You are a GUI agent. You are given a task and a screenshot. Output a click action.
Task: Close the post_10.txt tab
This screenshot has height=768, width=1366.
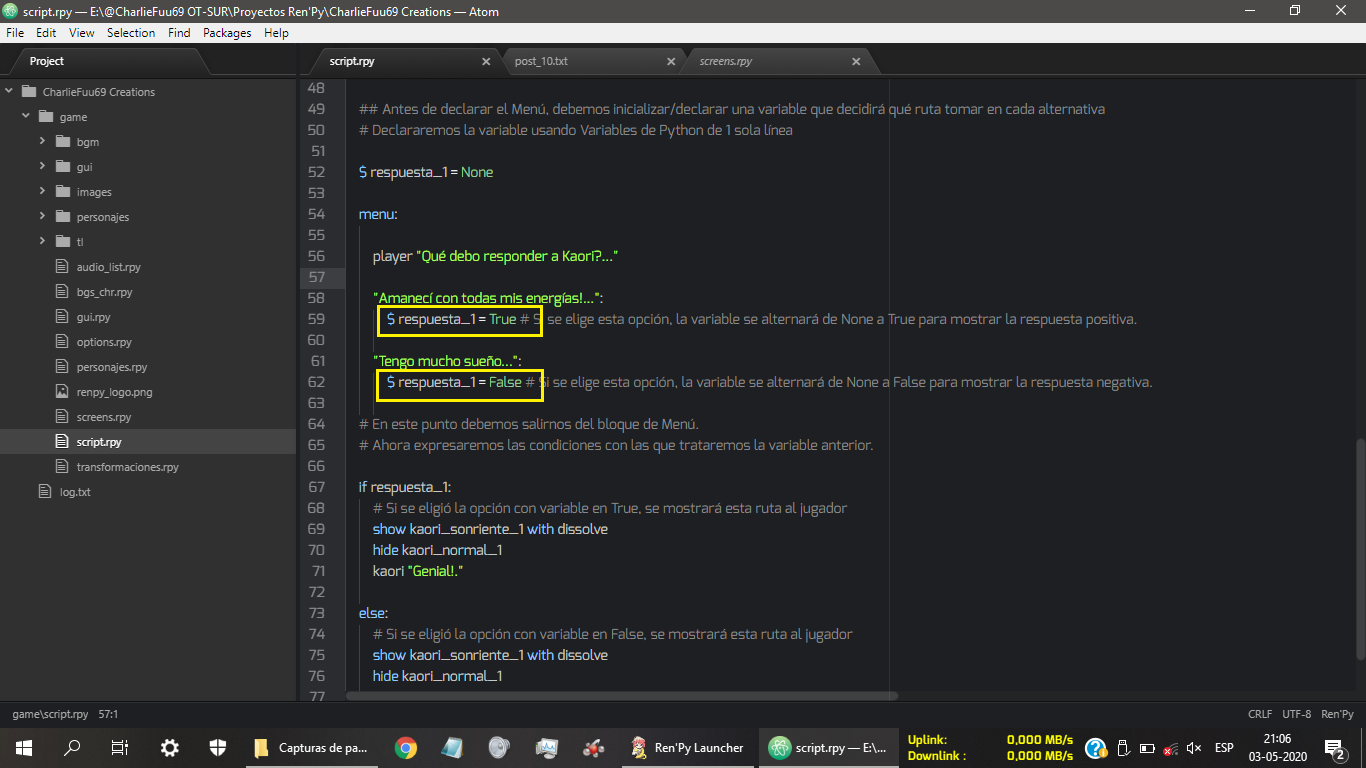tap(671, 62)
